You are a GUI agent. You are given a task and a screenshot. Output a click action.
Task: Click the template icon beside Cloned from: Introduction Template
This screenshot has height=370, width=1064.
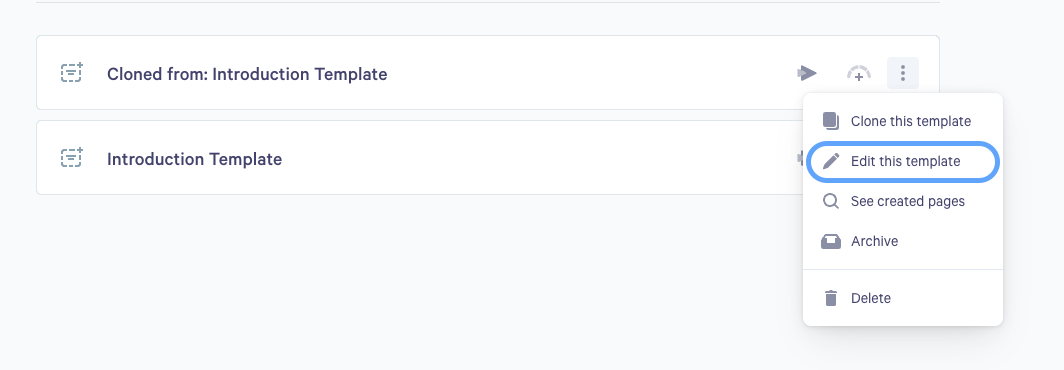71,73
